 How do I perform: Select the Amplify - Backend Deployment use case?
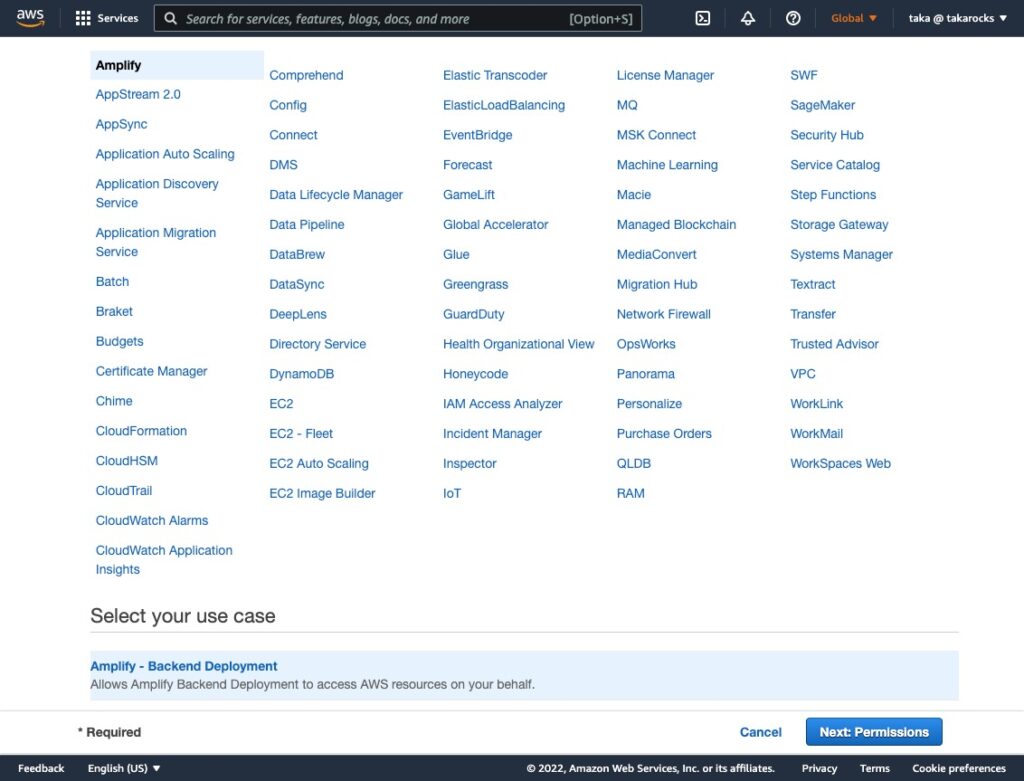(x=524, y=675)
